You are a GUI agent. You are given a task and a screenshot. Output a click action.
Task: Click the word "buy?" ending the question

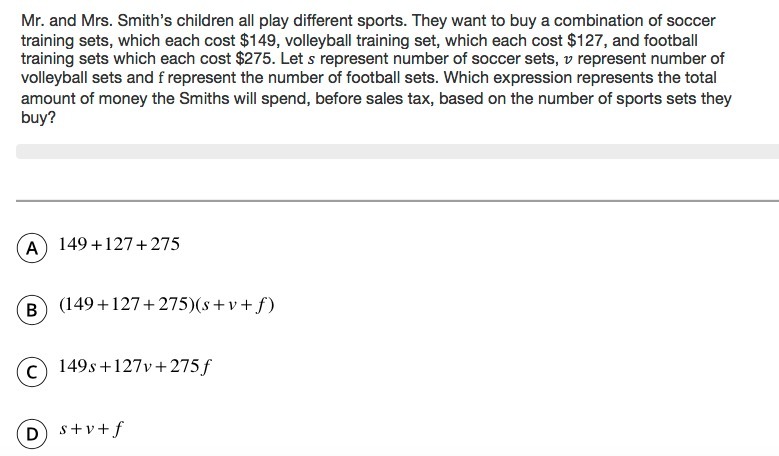[x=39, y=117]
